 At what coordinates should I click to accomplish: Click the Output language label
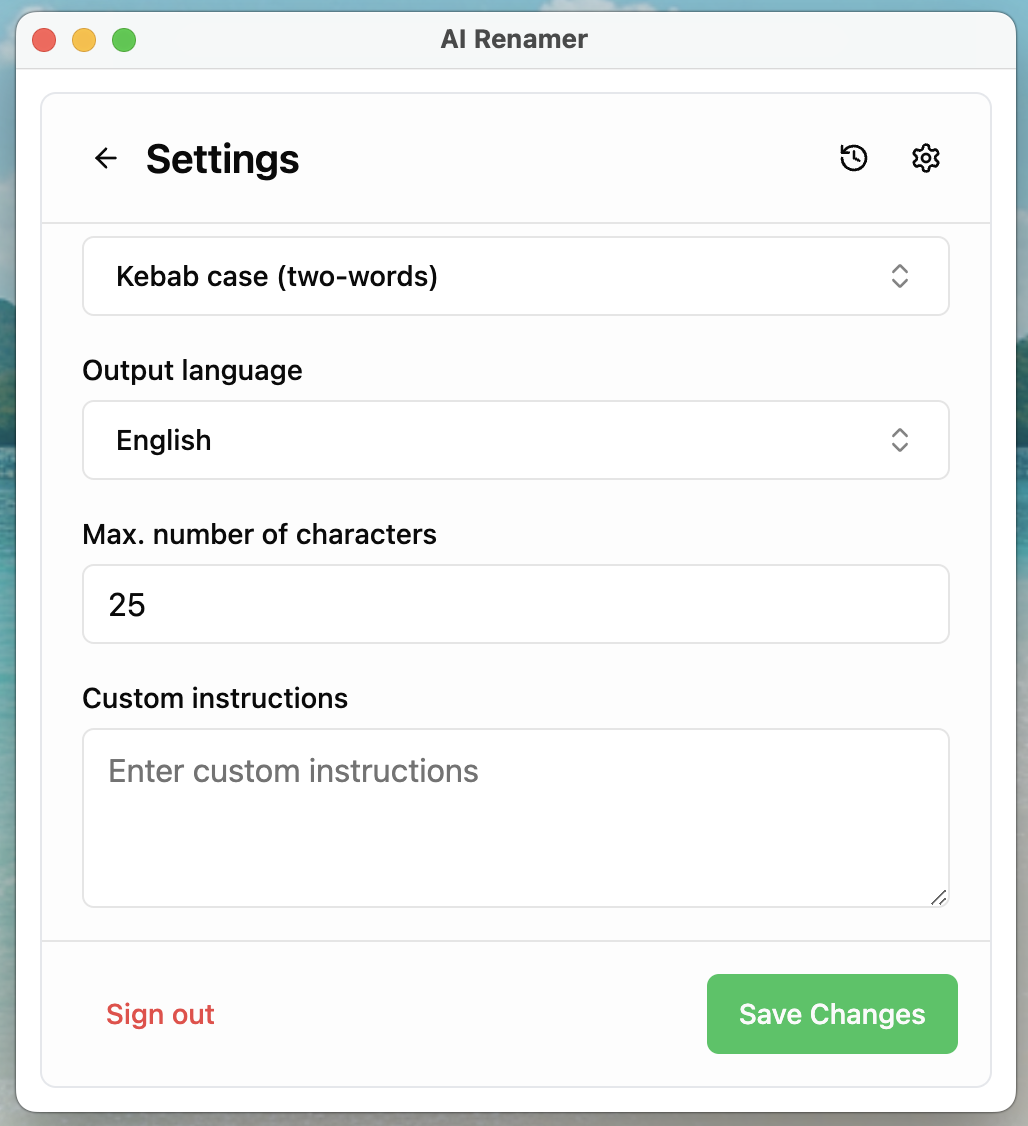coord(192,370)
